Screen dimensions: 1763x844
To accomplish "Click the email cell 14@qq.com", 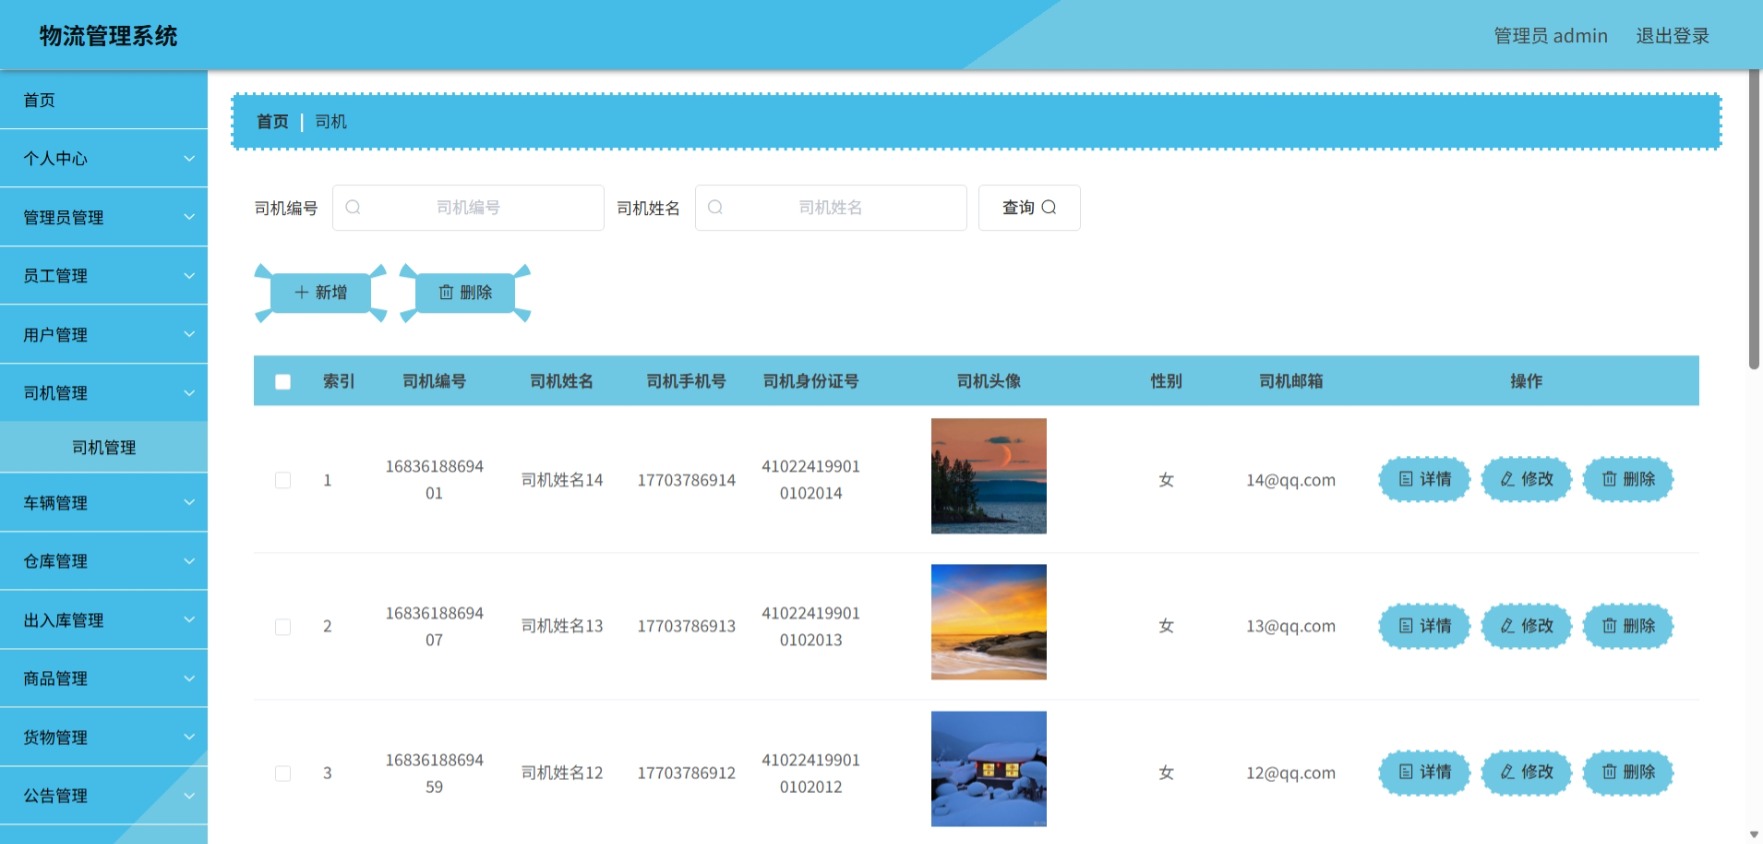I will click(1291, 480).
